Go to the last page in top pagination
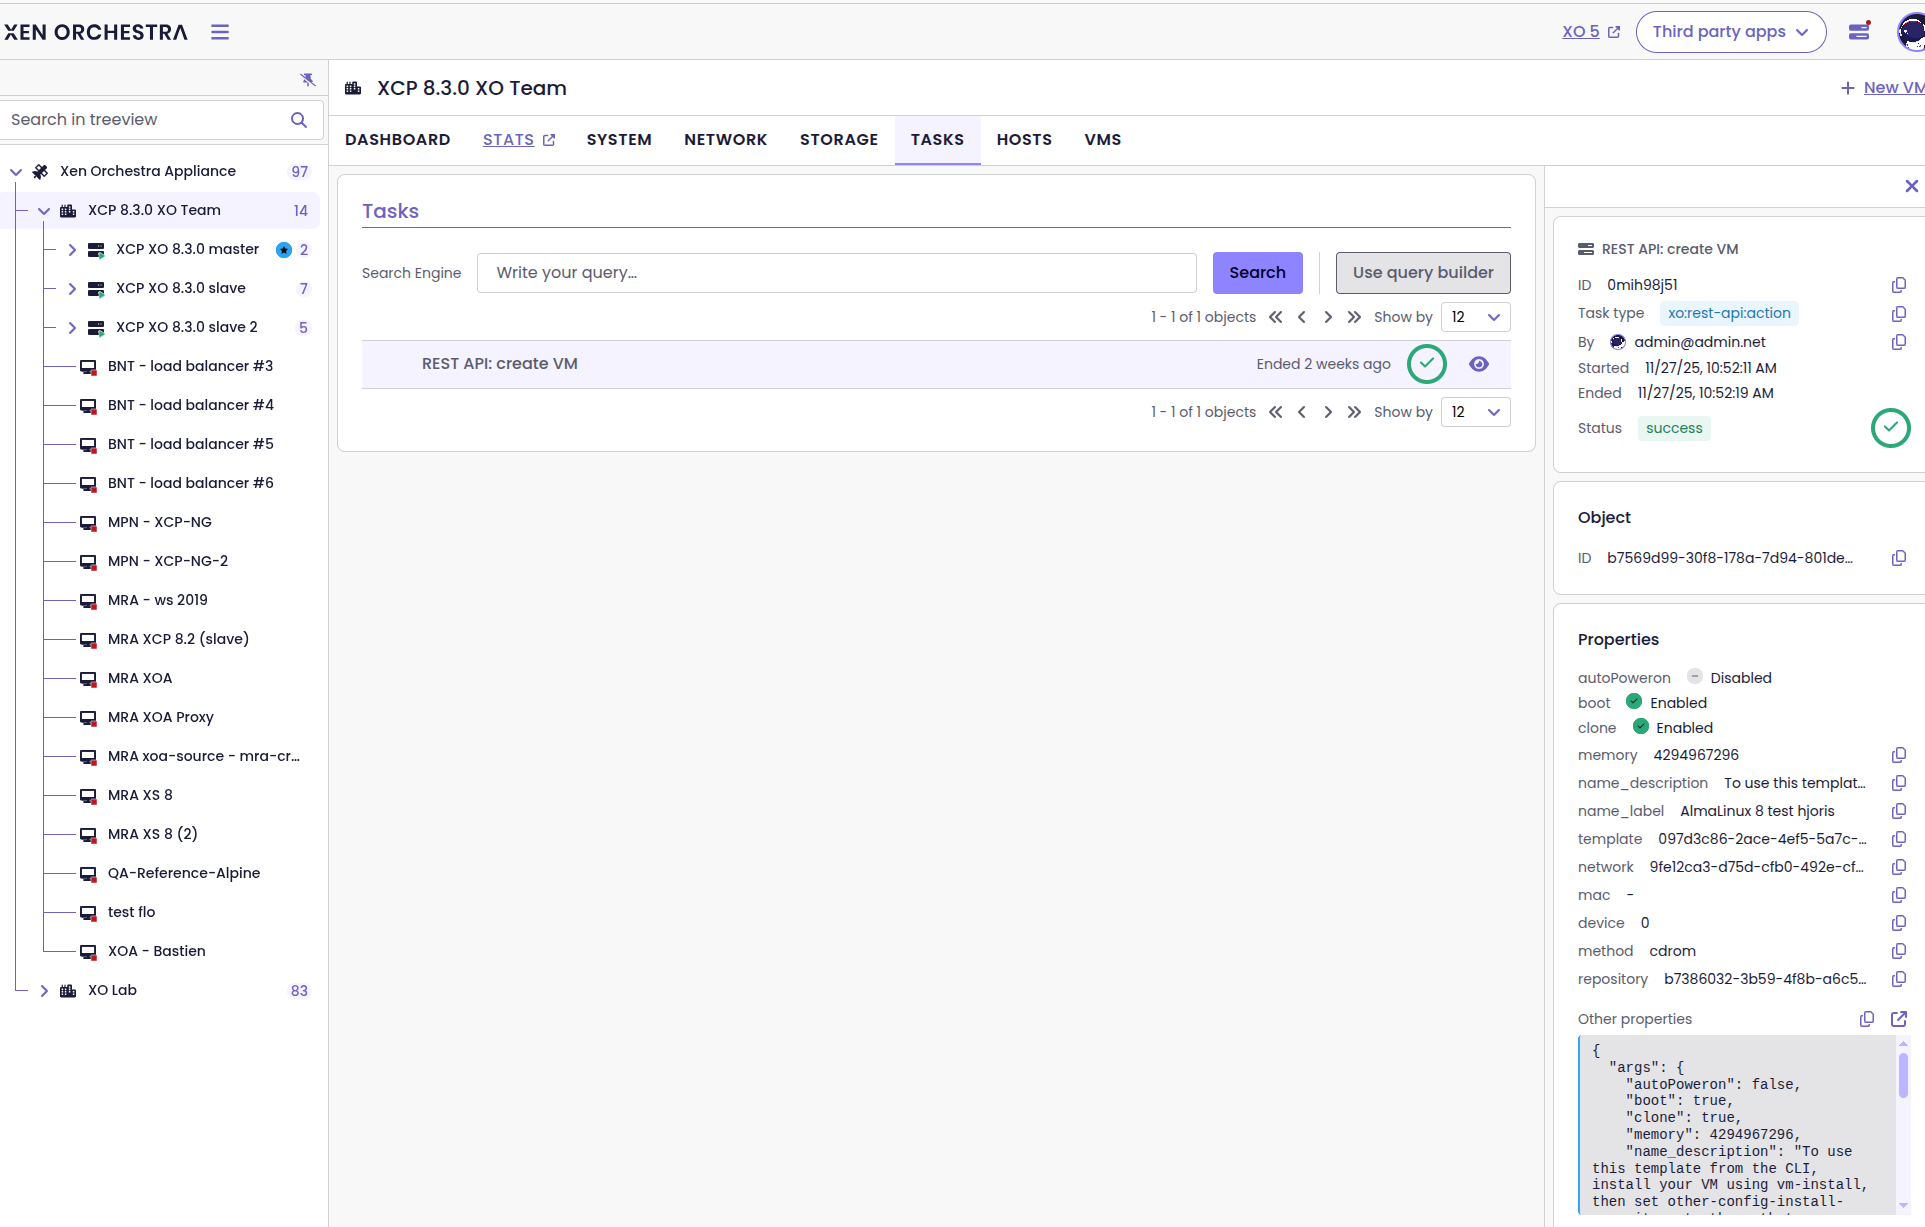This screenshot has height=1227, width=1925. coord(1354,317)
